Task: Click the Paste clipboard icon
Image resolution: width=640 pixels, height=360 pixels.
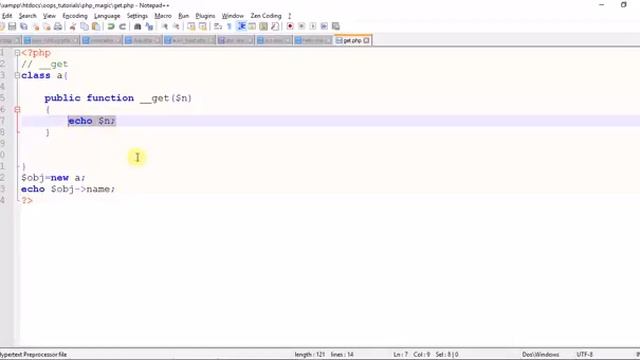Action: click(96, 27)
